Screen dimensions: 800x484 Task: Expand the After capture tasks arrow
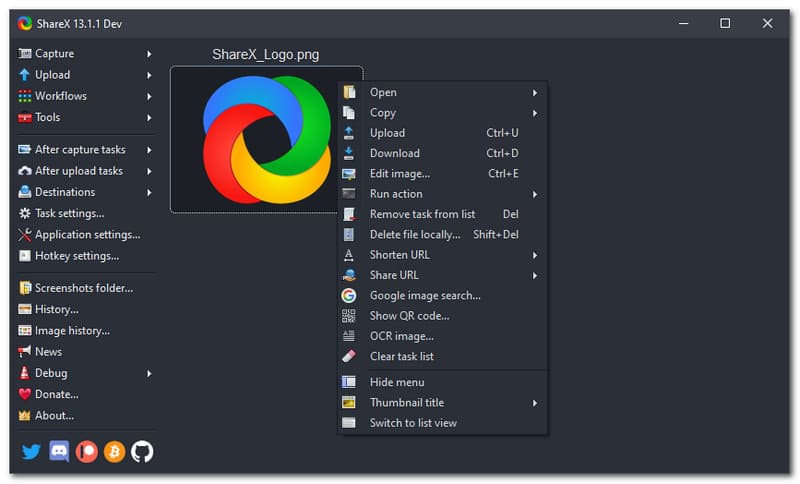[149, 149]
